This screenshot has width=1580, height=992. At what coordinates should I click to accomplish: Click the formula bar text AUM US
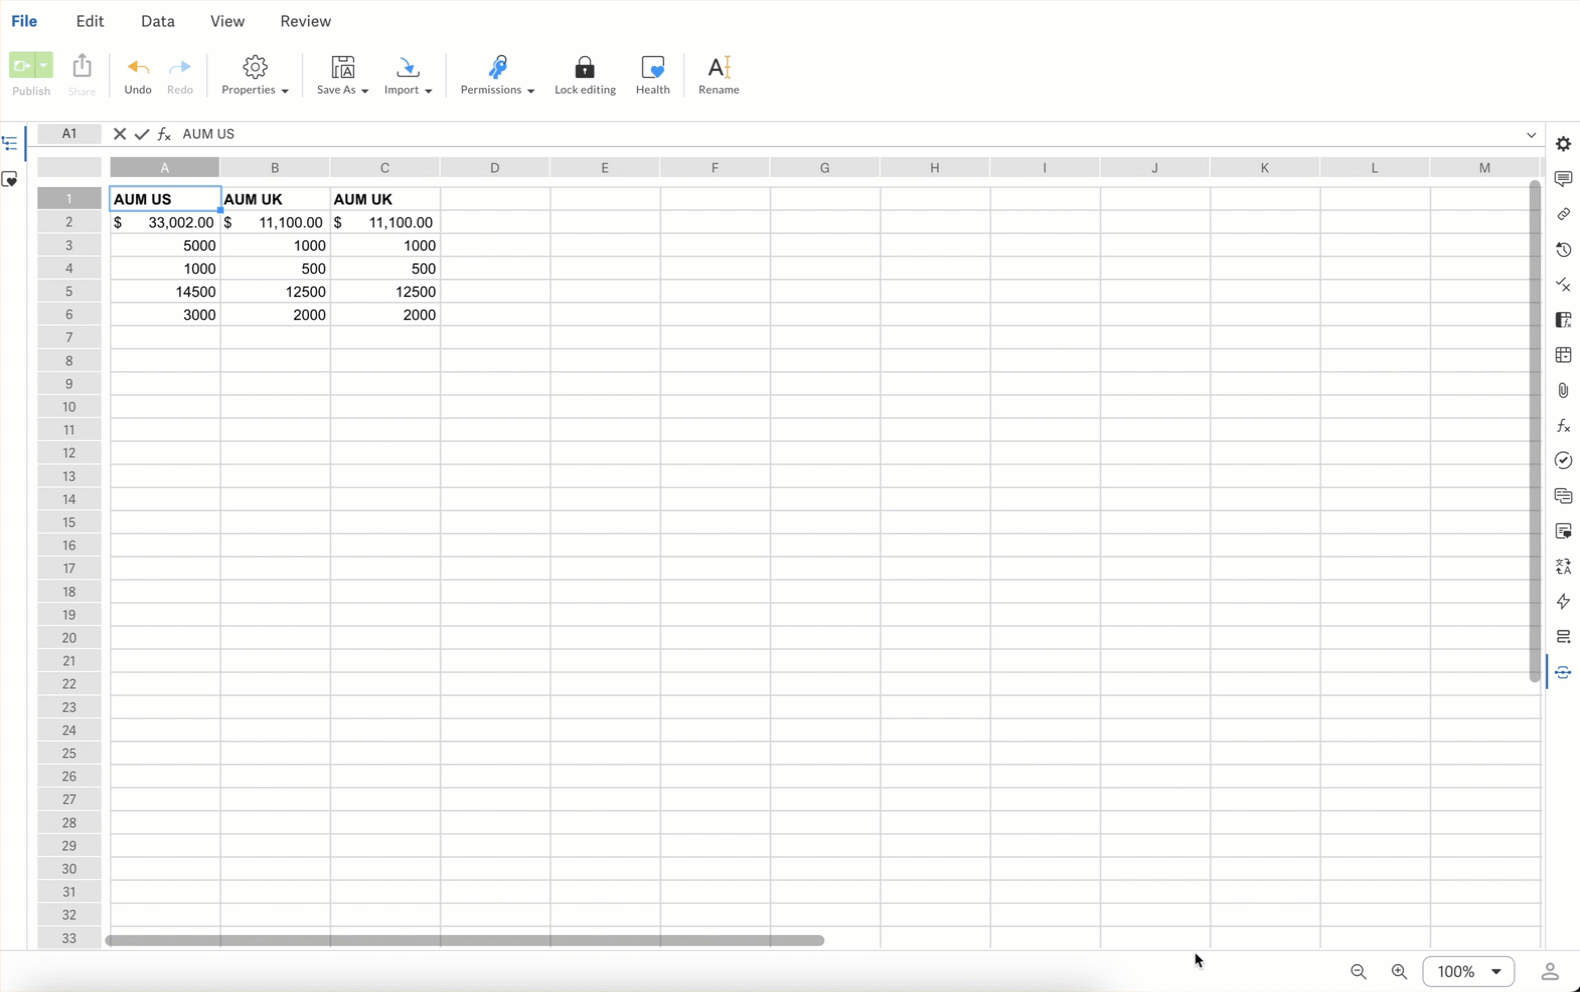208,134
